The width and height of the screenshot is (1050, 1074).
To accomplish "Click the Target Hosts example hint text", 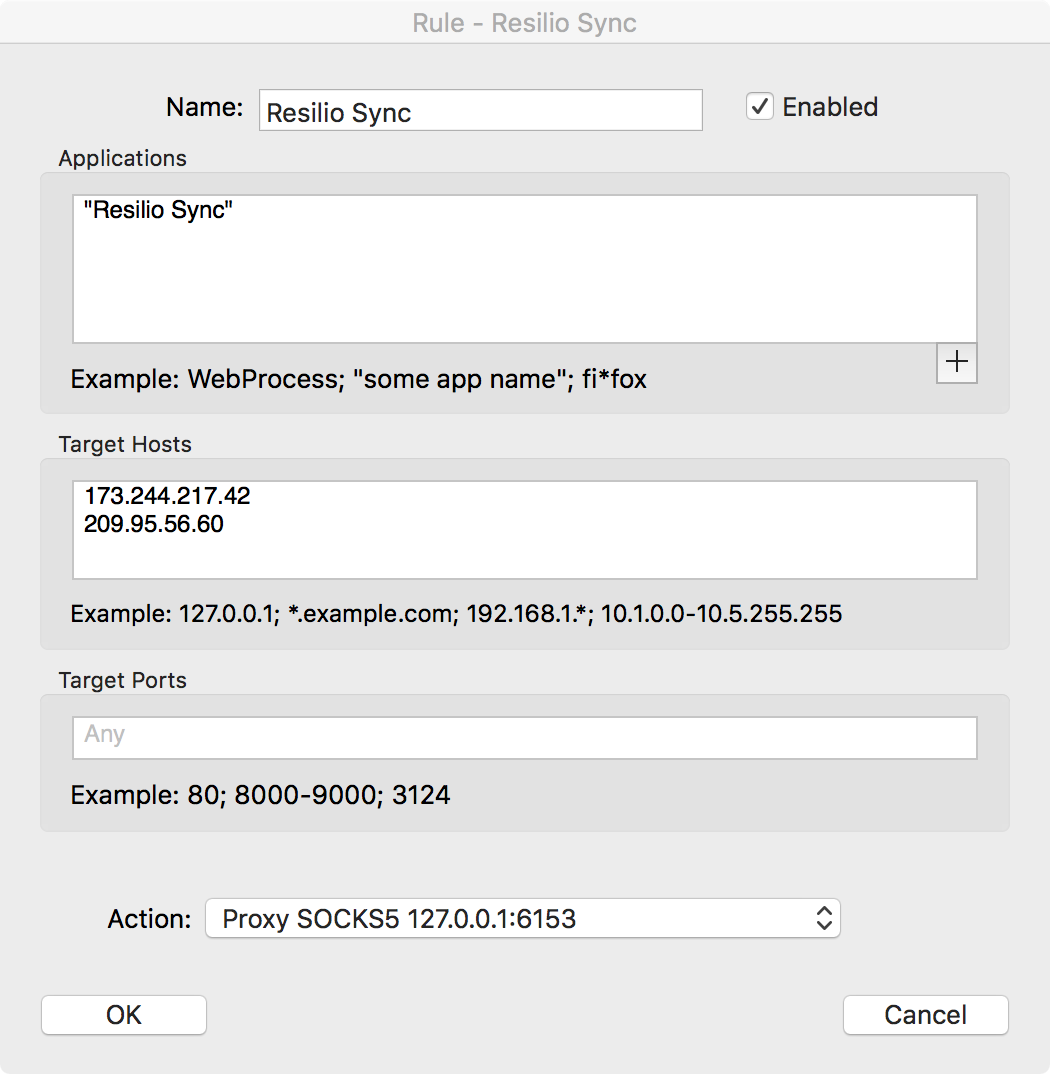I will pos(456,614).
